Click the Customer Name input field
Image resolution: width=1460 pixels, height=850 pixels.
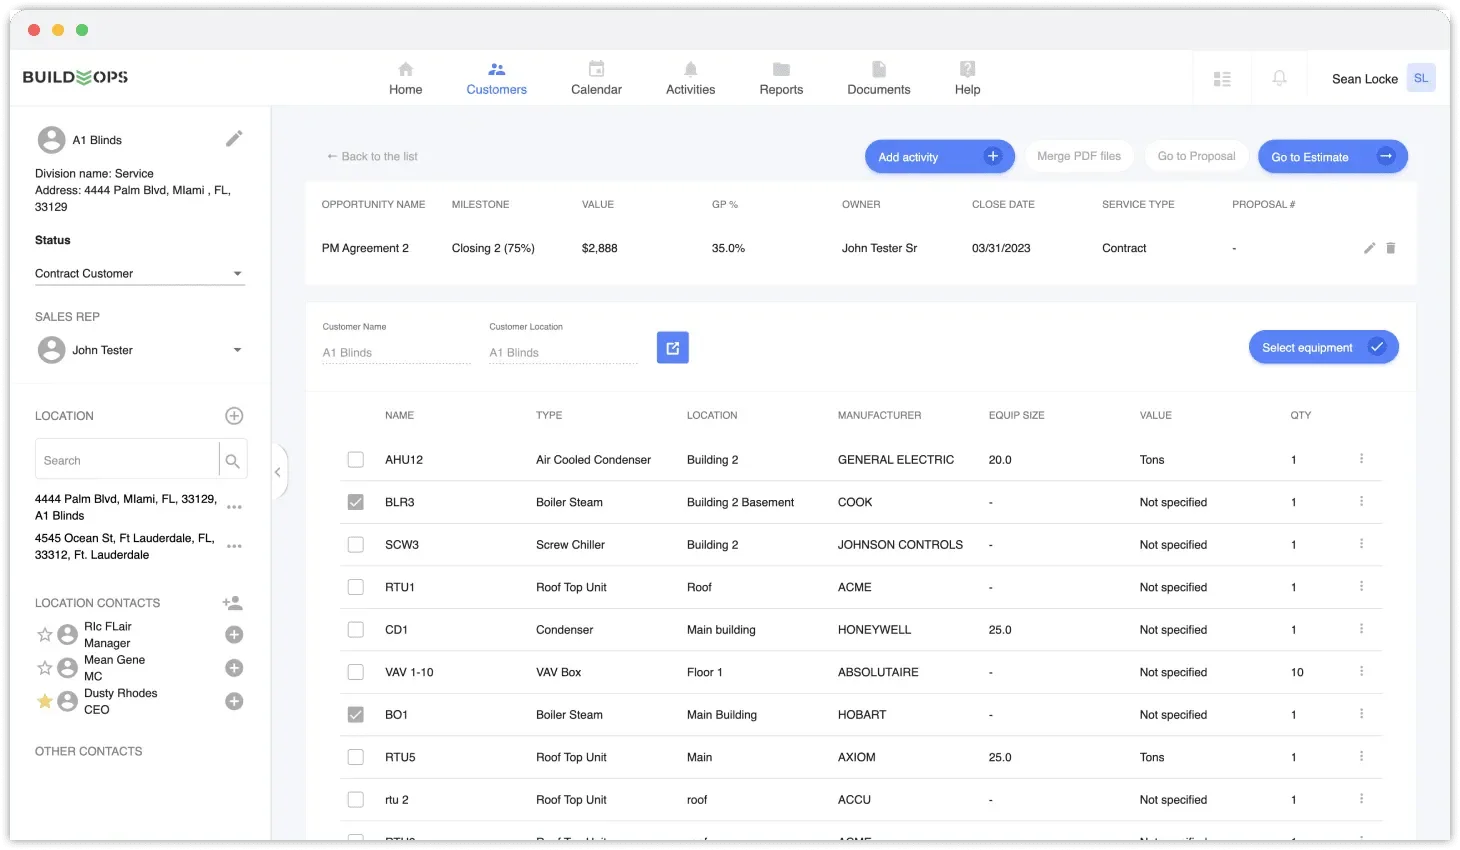pyautogui.click(x=396, y=352)
